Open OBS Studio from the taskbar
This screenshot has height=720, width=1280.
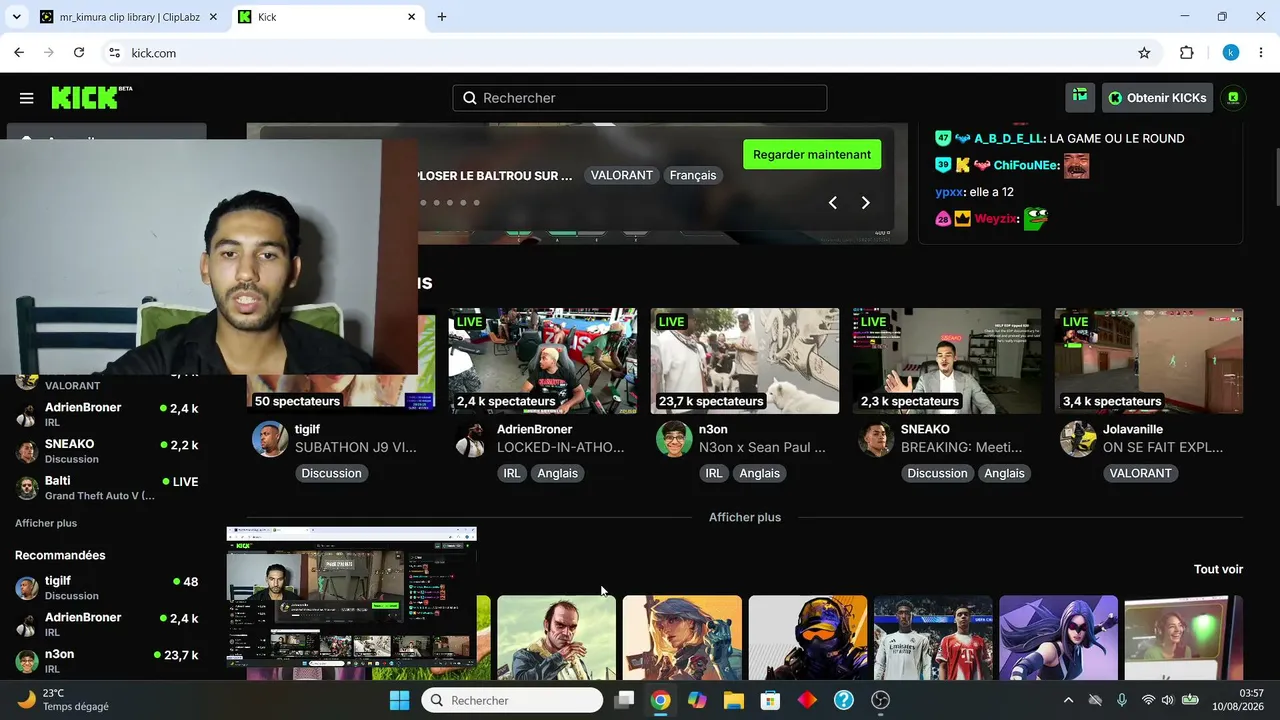point(881,700)
